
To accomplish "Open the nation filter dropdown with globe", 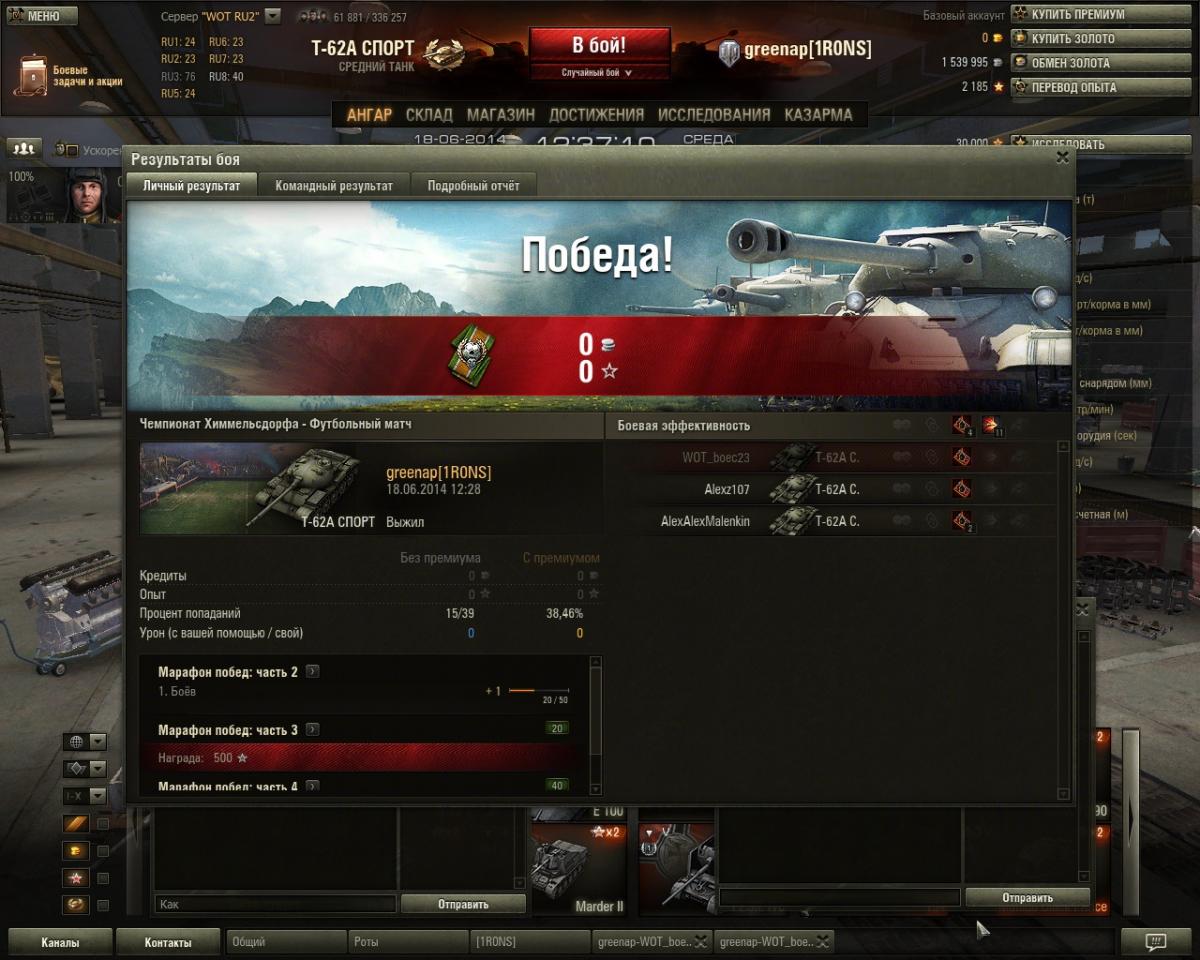I will point(85,742).
